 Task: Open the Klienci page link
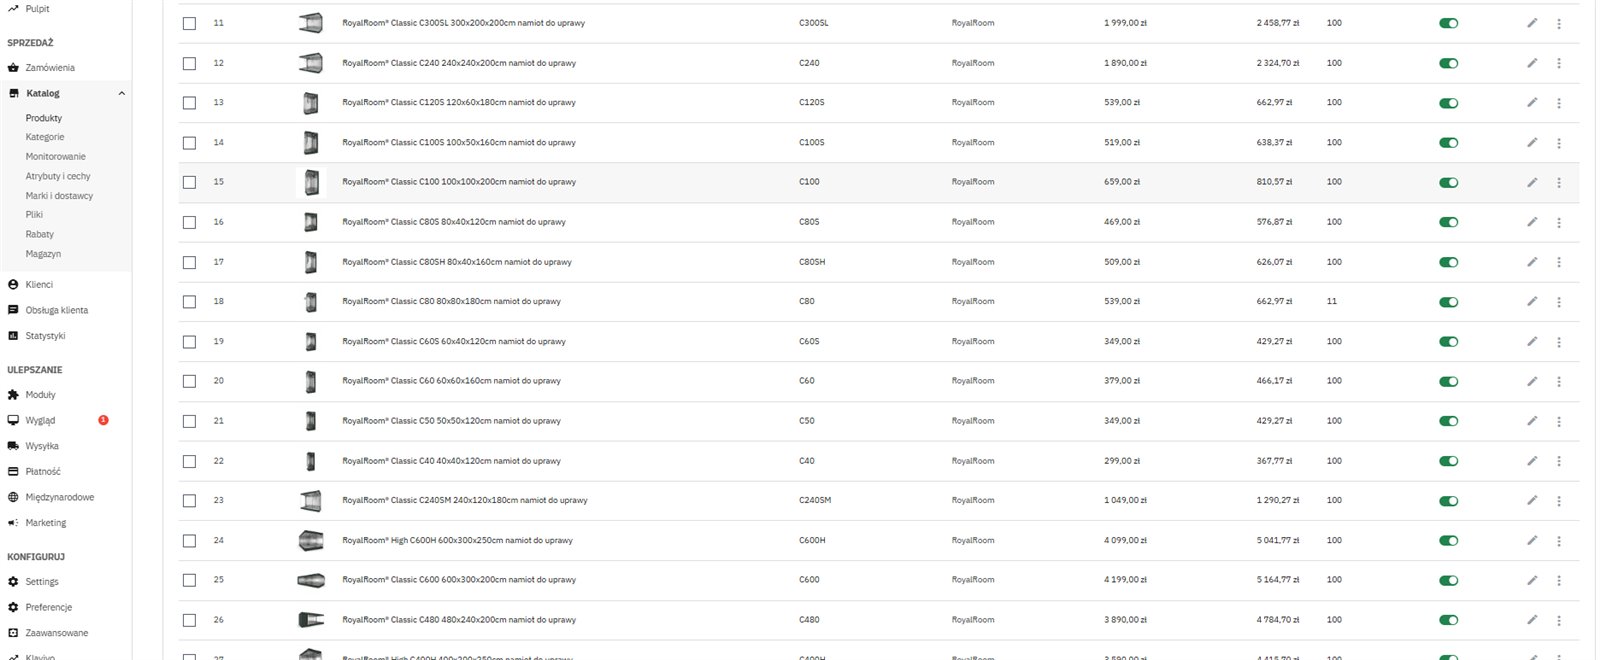click(39, 285)
